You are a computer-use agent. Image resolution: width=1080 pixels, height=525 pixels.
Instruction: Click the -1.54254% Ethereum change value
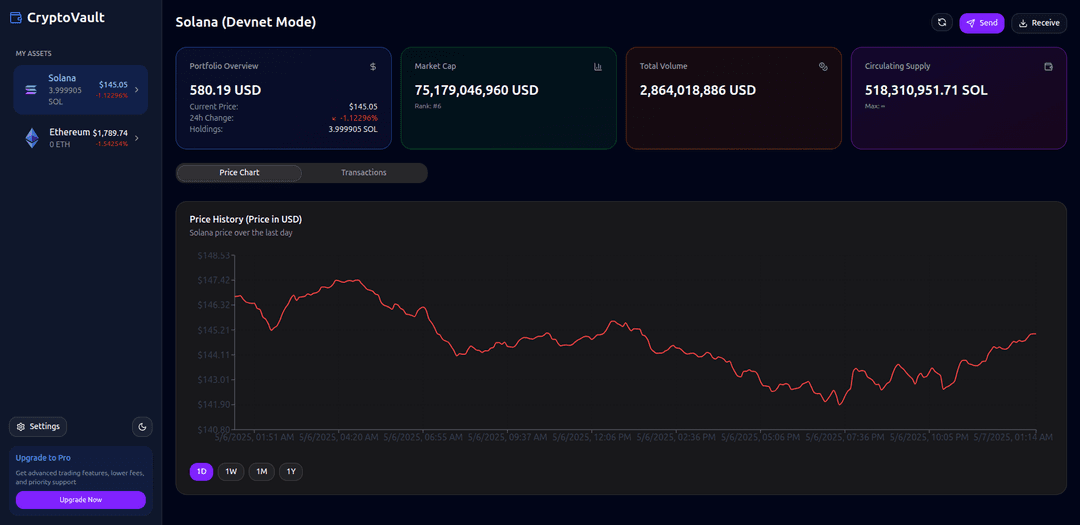pyautogui.click(x=112, y=143)
